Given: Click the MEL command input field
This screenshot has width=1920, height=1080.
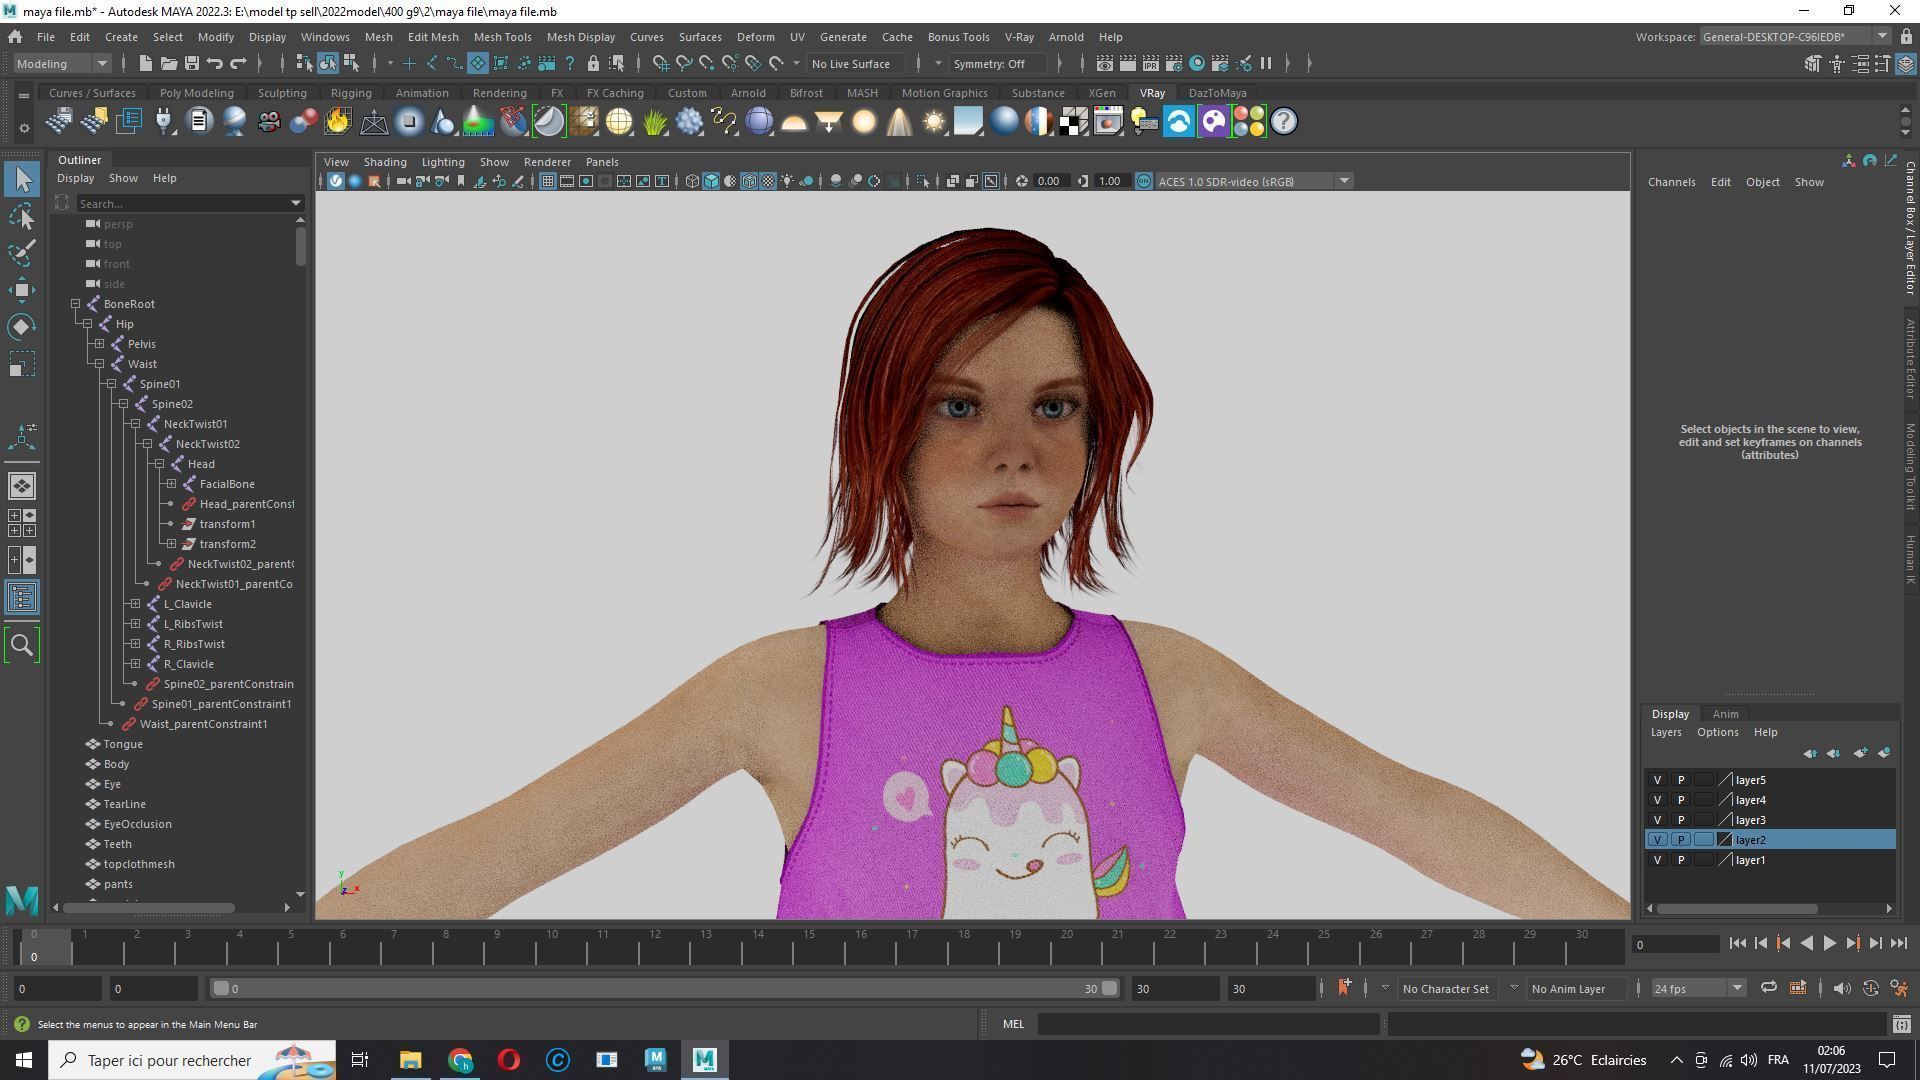Looking at the screenshot, I should click(1208, 1024).
